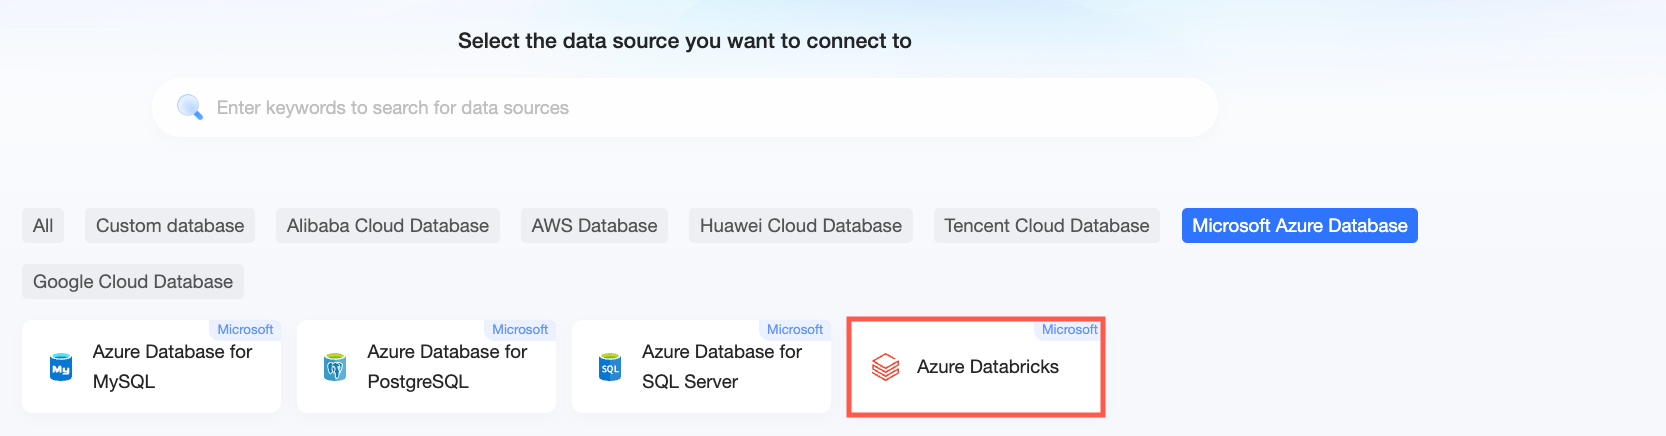Select the Azure Database for MySQL label
Screen dimensions: 1666x436
pyautogui.click(x=172, y=366)
